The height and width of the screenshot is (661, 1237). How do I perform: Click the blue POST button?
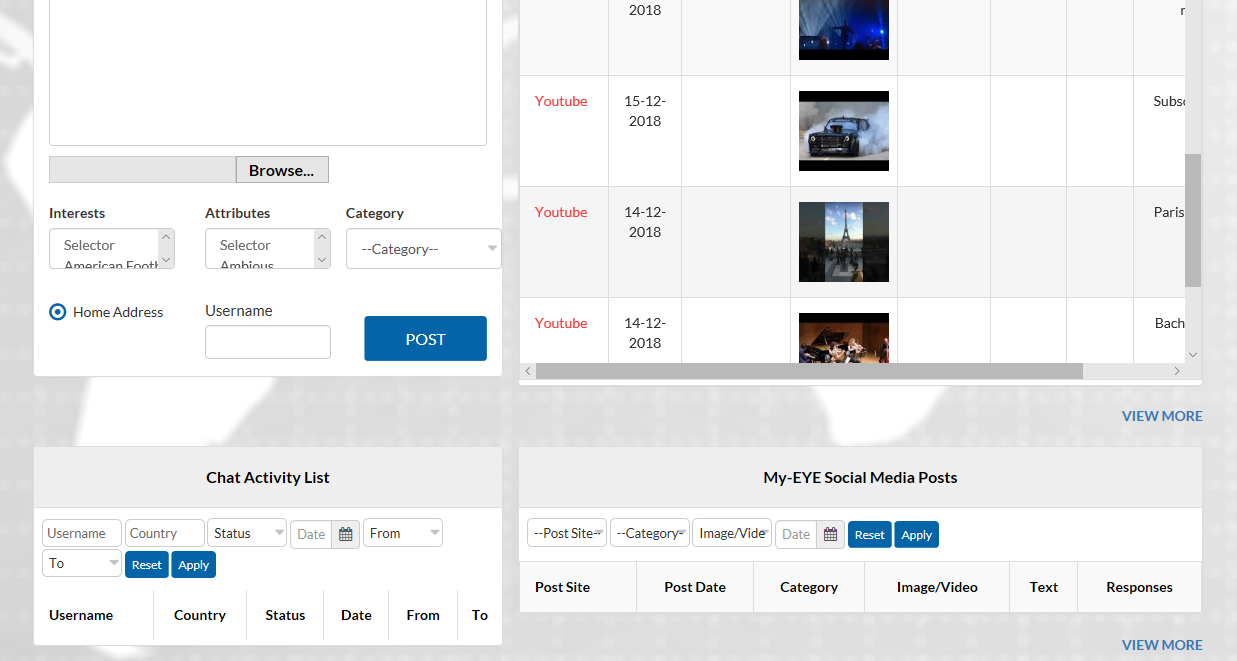click(425, 339)
